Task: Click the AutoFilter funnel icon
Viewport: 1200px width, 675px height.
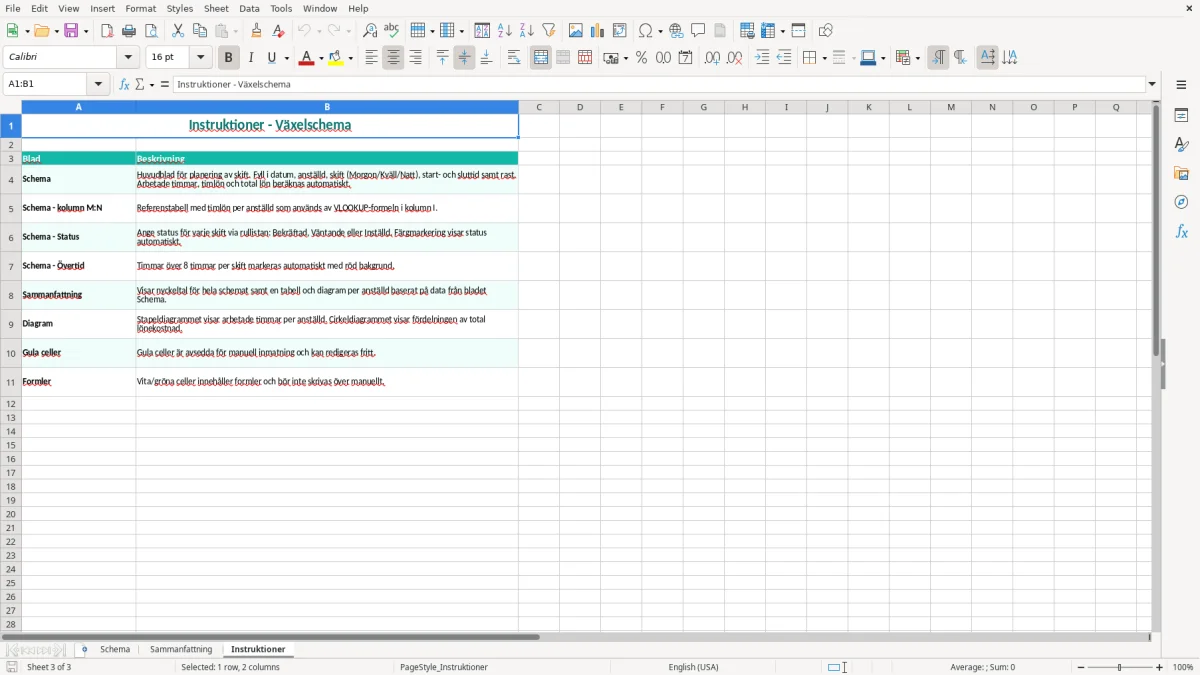Action: [x=548, y=31]
